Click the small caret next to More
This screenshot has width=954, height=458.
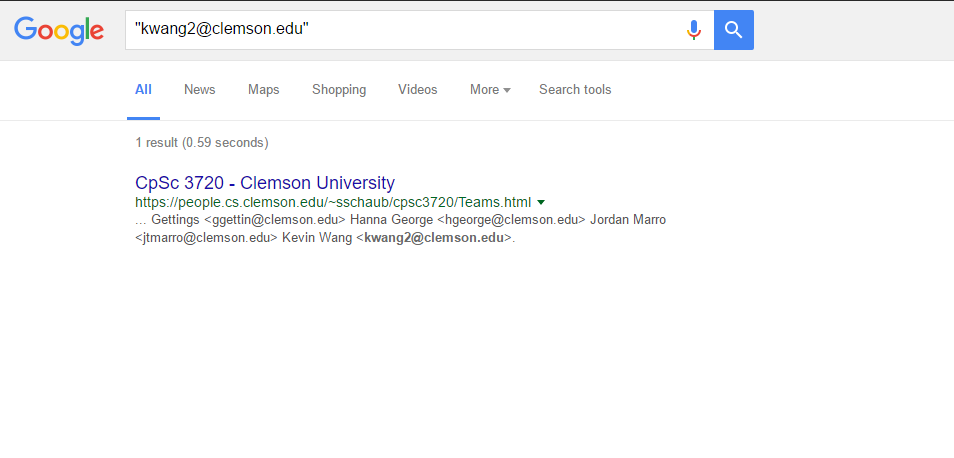point(507,90)
